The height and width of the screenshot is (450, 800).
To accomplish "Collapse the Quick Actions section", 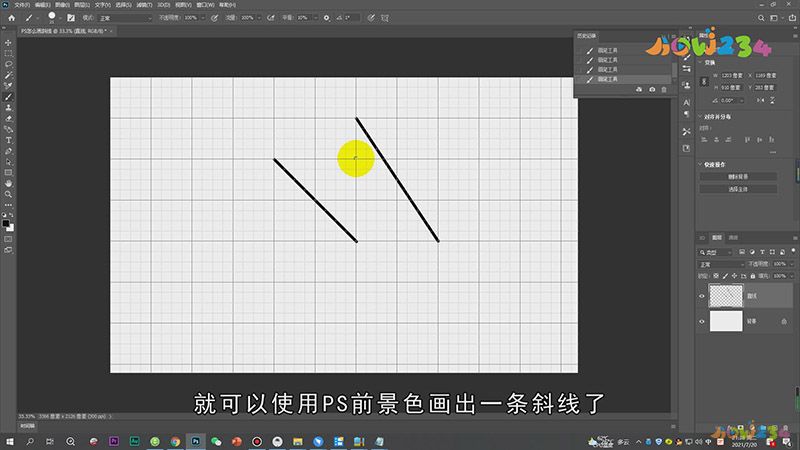I will pos(700,164).
